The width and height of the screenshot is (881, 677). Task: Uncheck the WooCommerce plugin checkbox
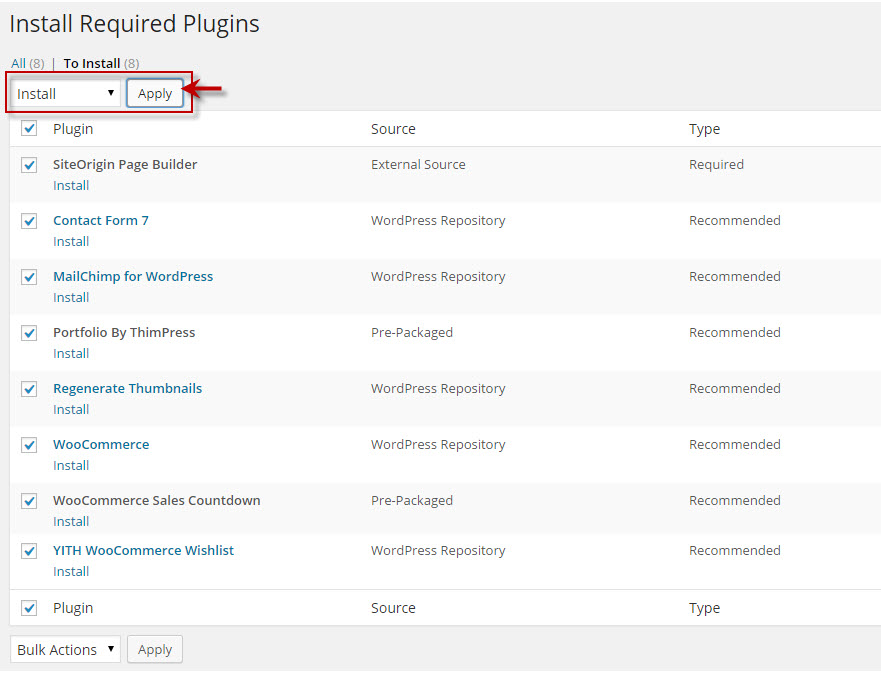click(29, 445)
